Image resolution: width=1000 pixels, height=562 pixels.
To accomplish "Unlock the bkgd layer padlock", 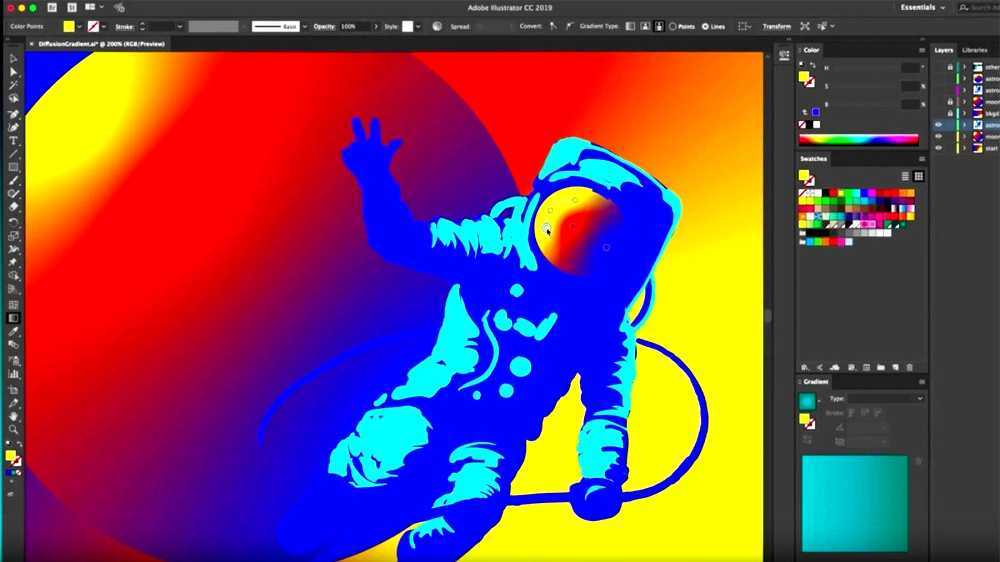I will [x=950, y=114].
